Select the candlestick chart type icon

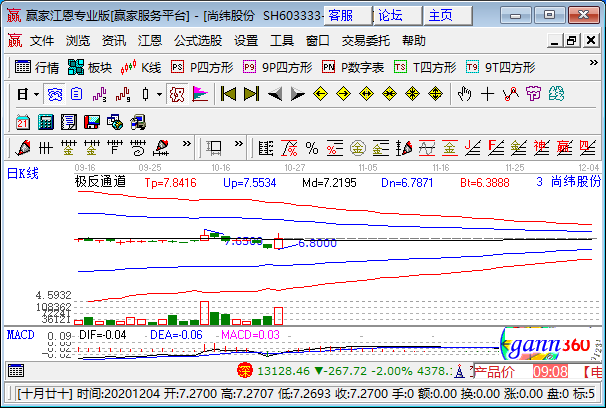tap(145, 94)
